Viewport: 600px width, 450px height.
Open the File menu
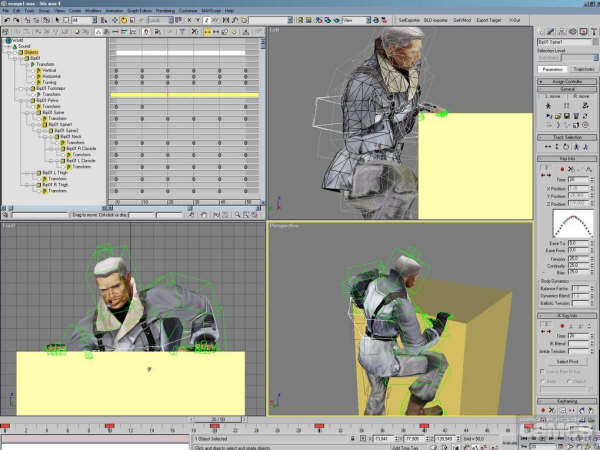(x=6, y=11)
